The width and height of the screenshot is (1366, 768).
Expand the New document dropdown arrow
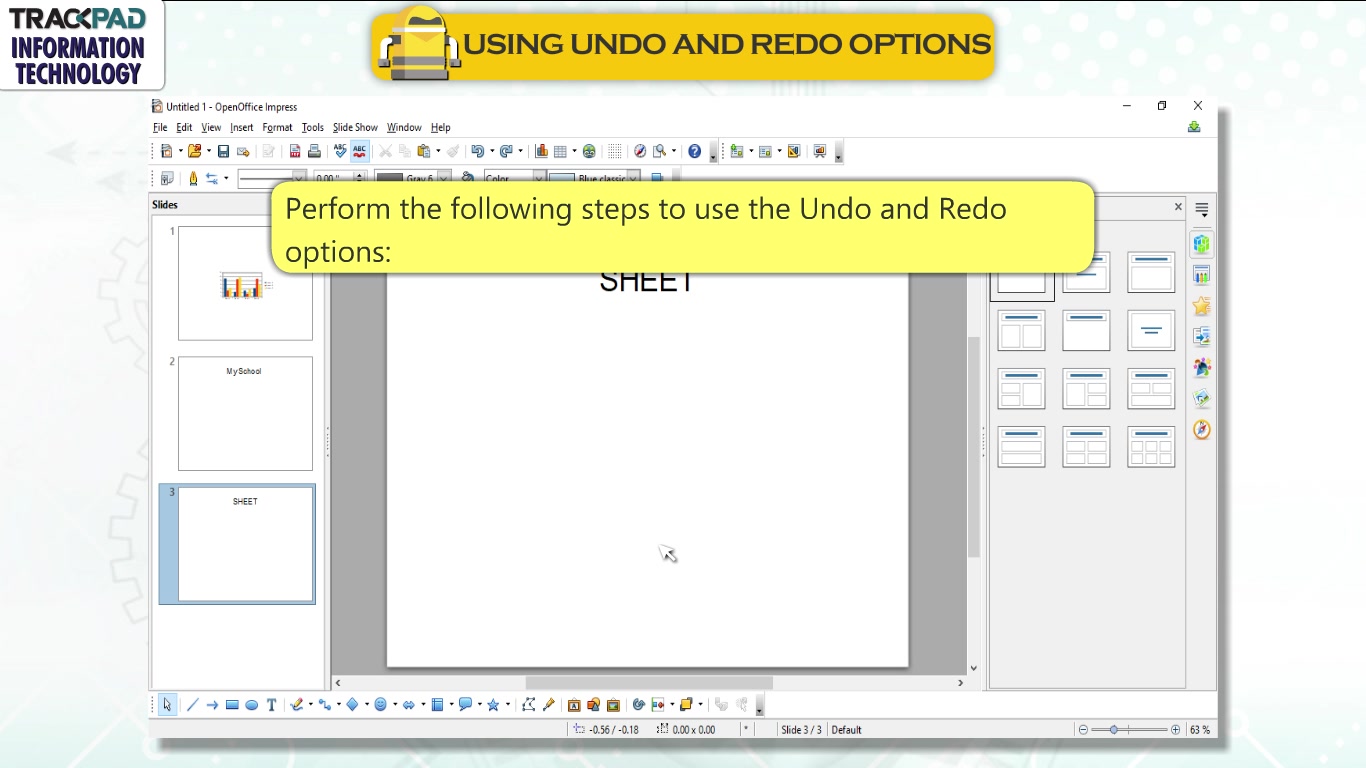[x=180, y=151]
